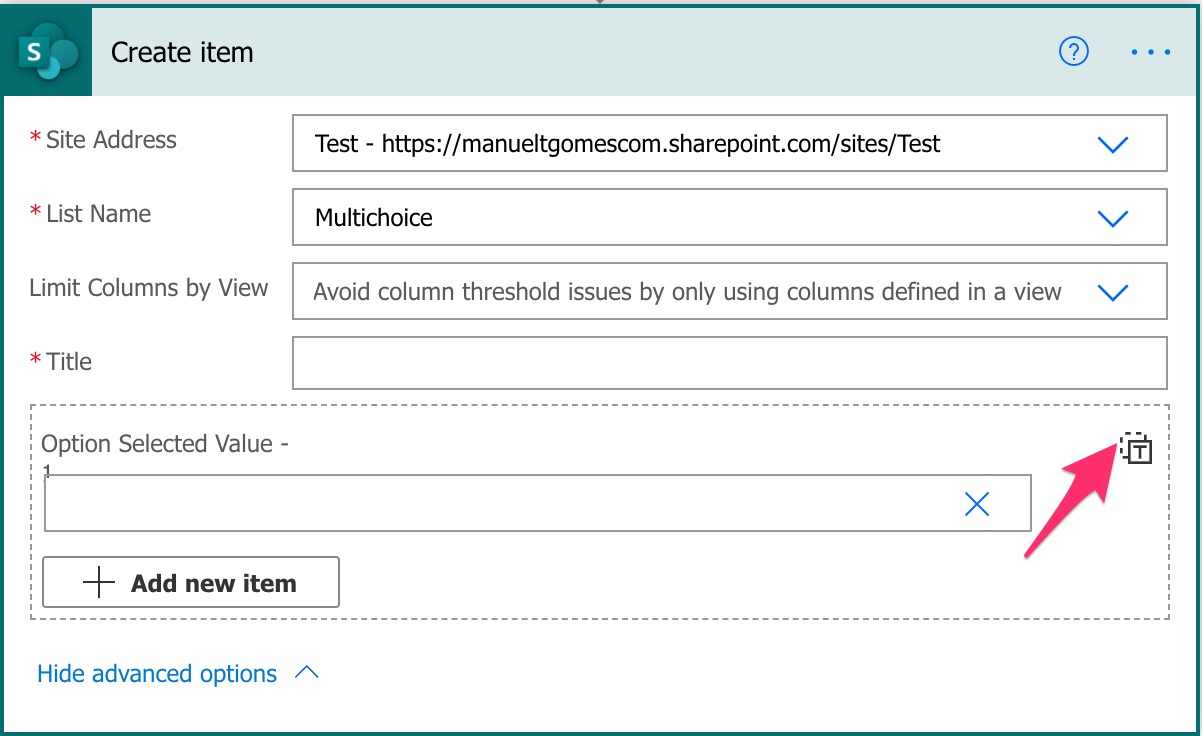Click the Test site URL value text

[628, 144]
